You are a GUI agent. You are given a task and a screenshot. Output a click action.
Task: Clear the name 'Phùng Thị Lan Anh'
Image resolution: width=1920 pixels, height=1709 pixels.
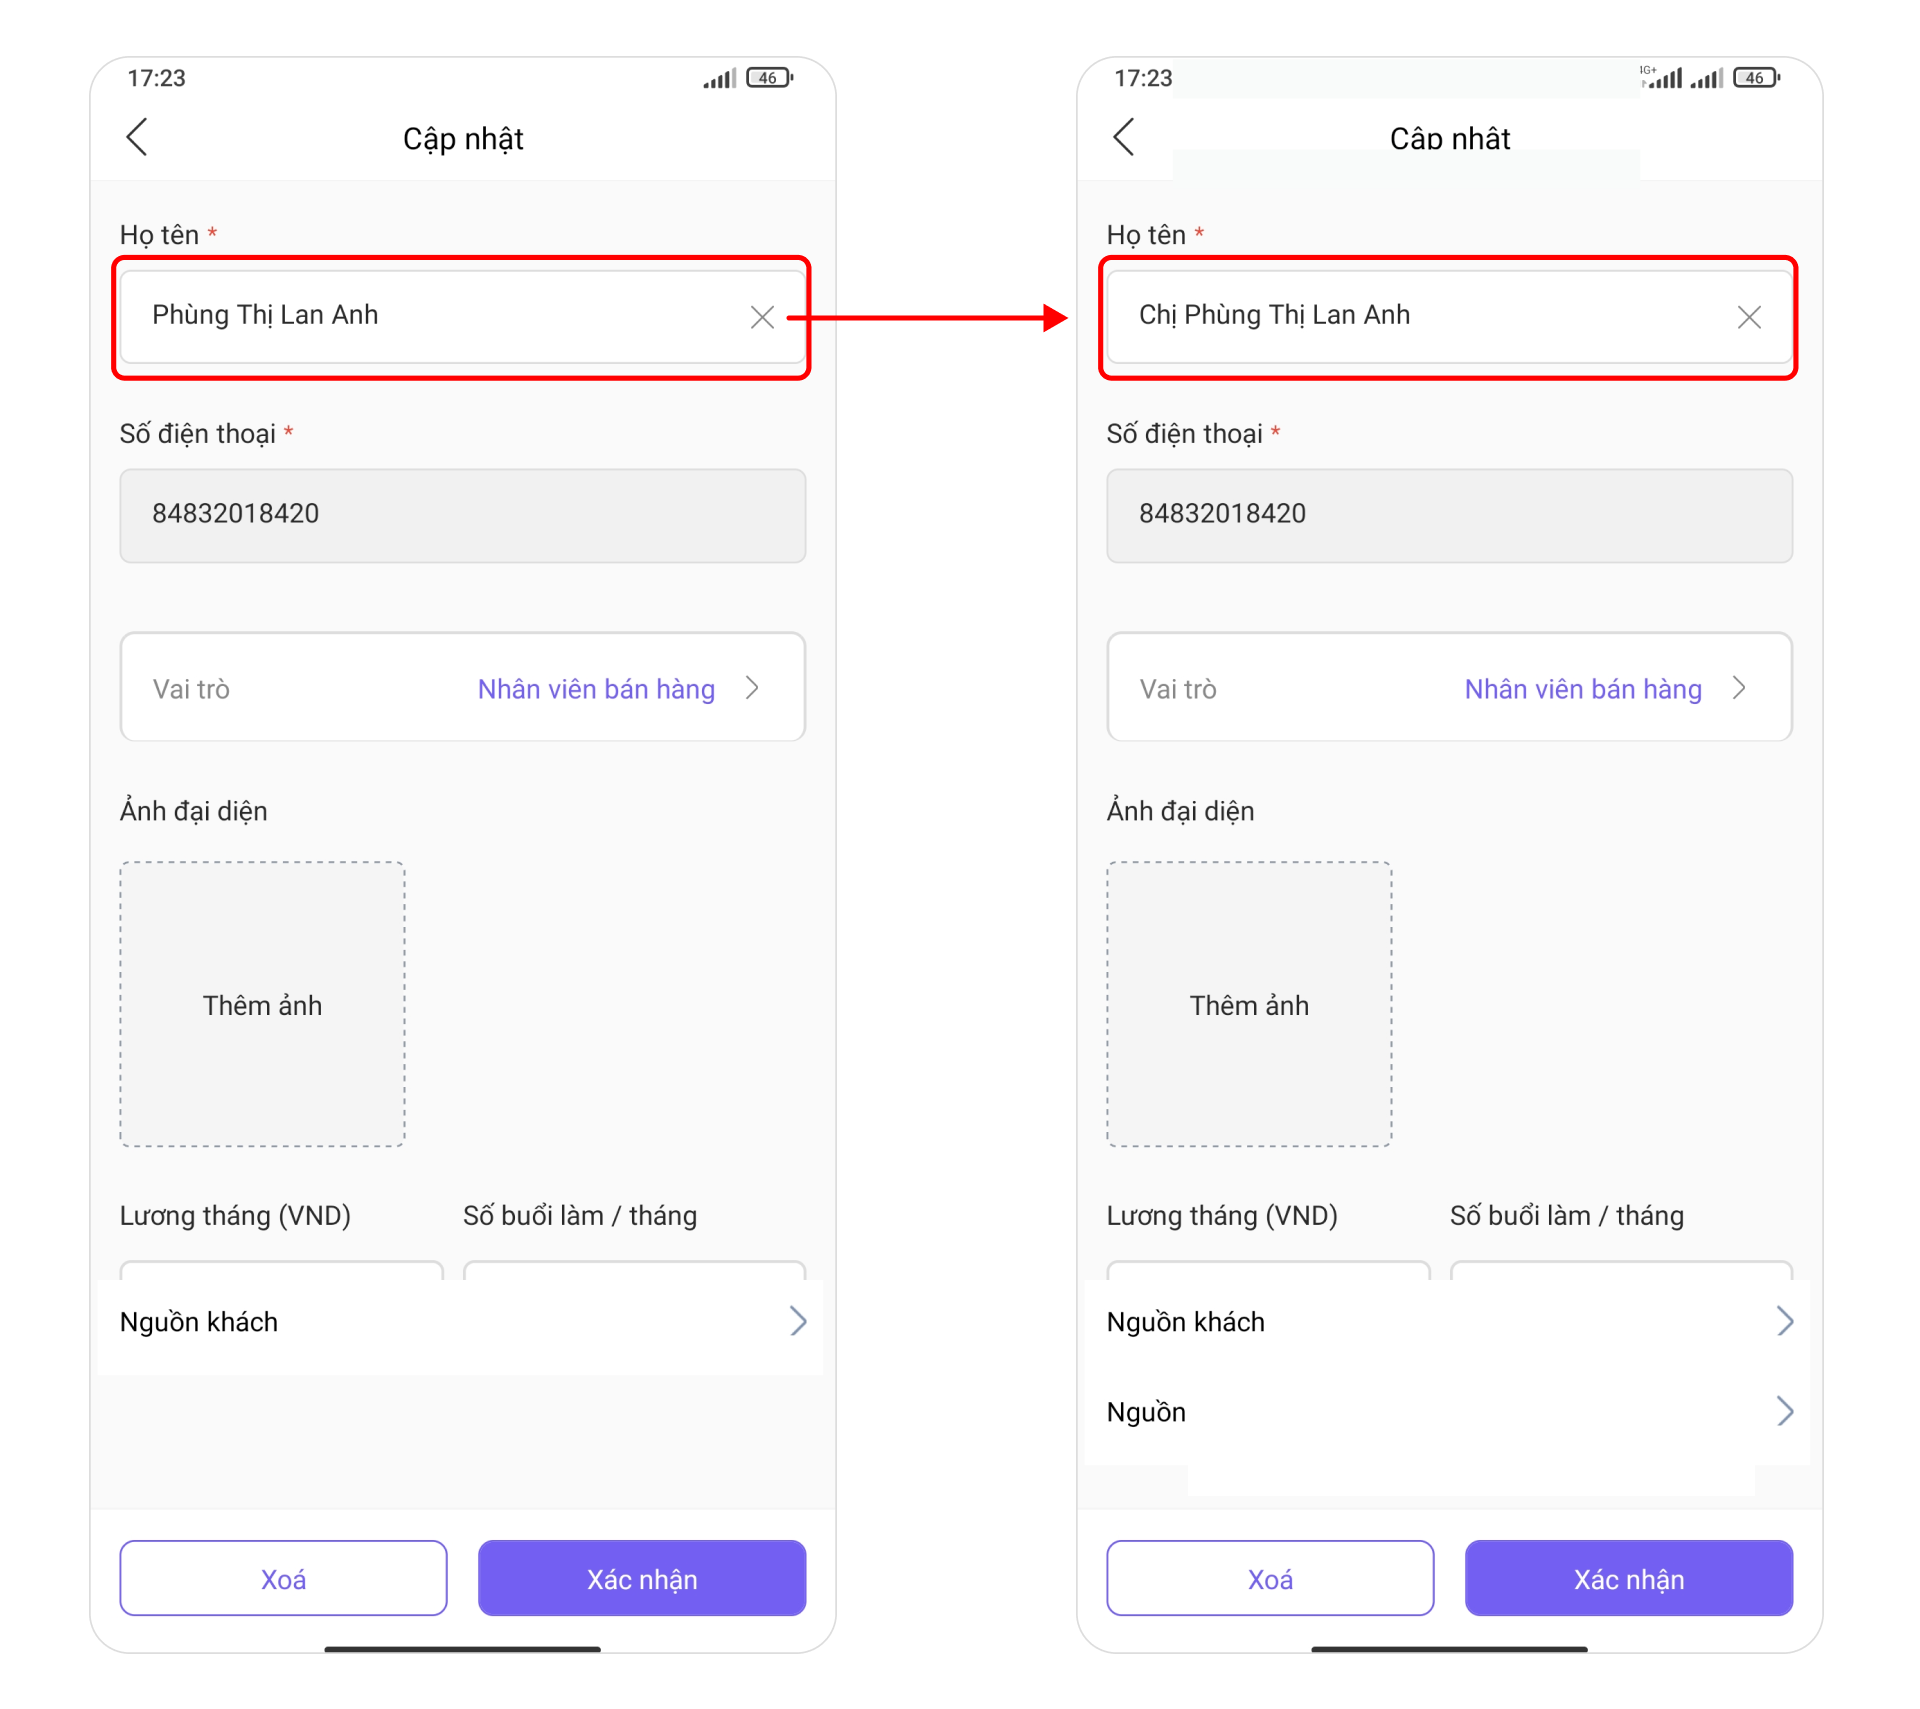(762, 317)
